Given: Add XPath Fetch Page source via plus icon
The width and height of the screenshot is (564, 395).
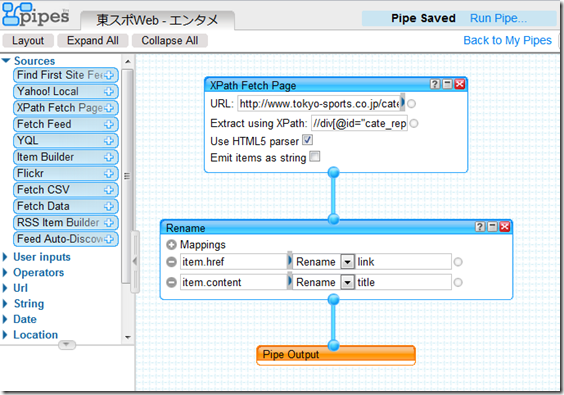Looking at the screenshot, I should click(x=109, y=108).
